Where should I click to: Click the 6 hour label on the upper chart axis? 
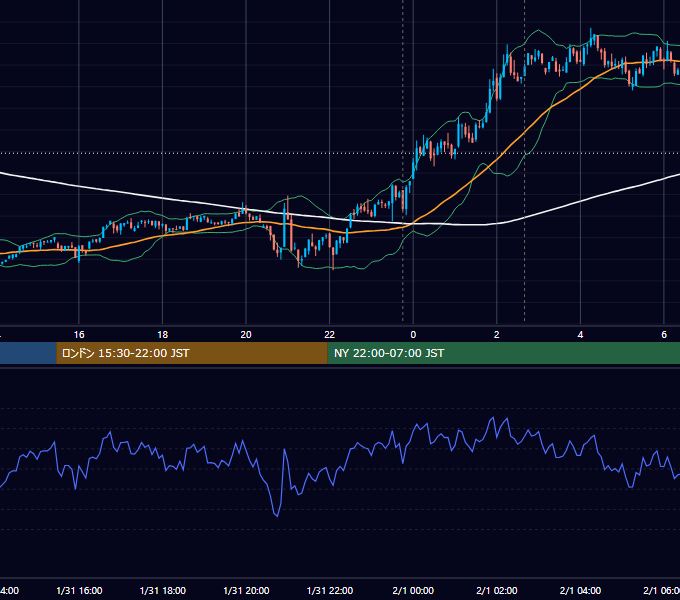(x=664, y=335)
